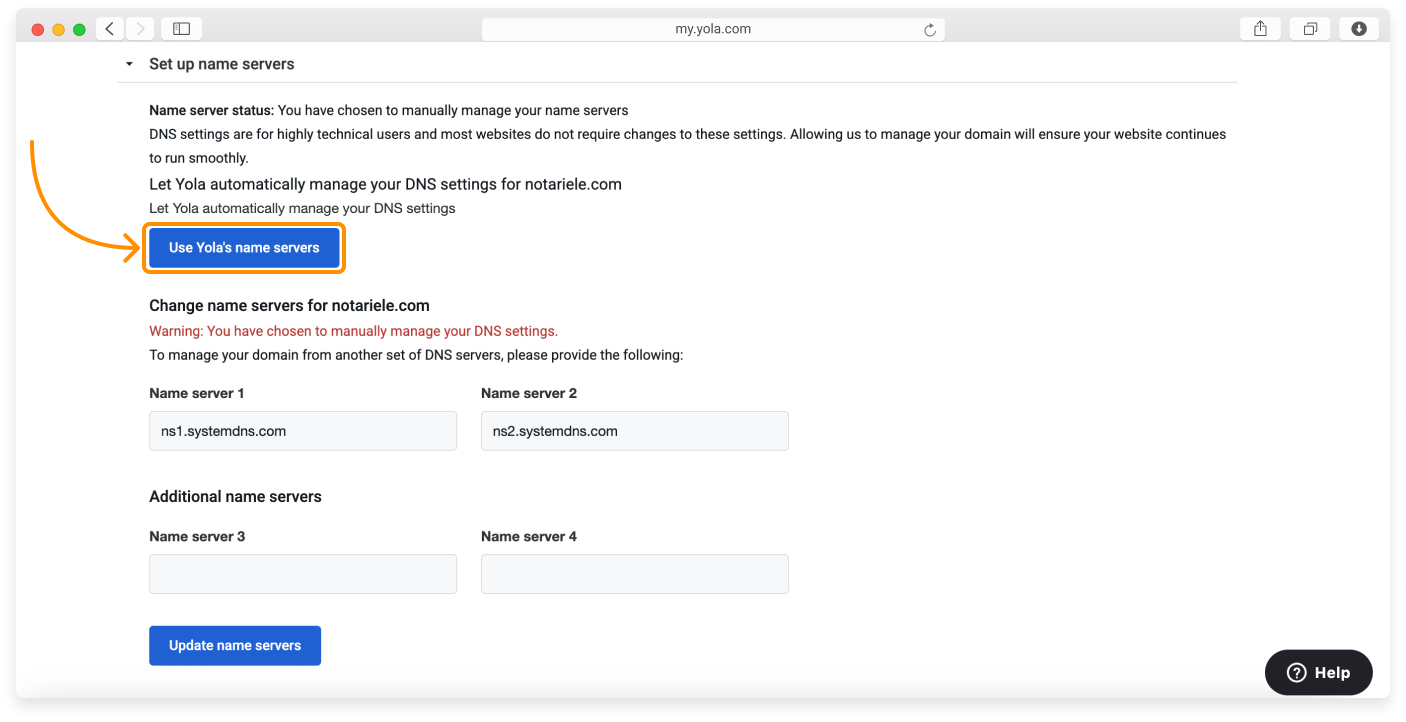Show the Safari sidebar

(x=181, y=29)
